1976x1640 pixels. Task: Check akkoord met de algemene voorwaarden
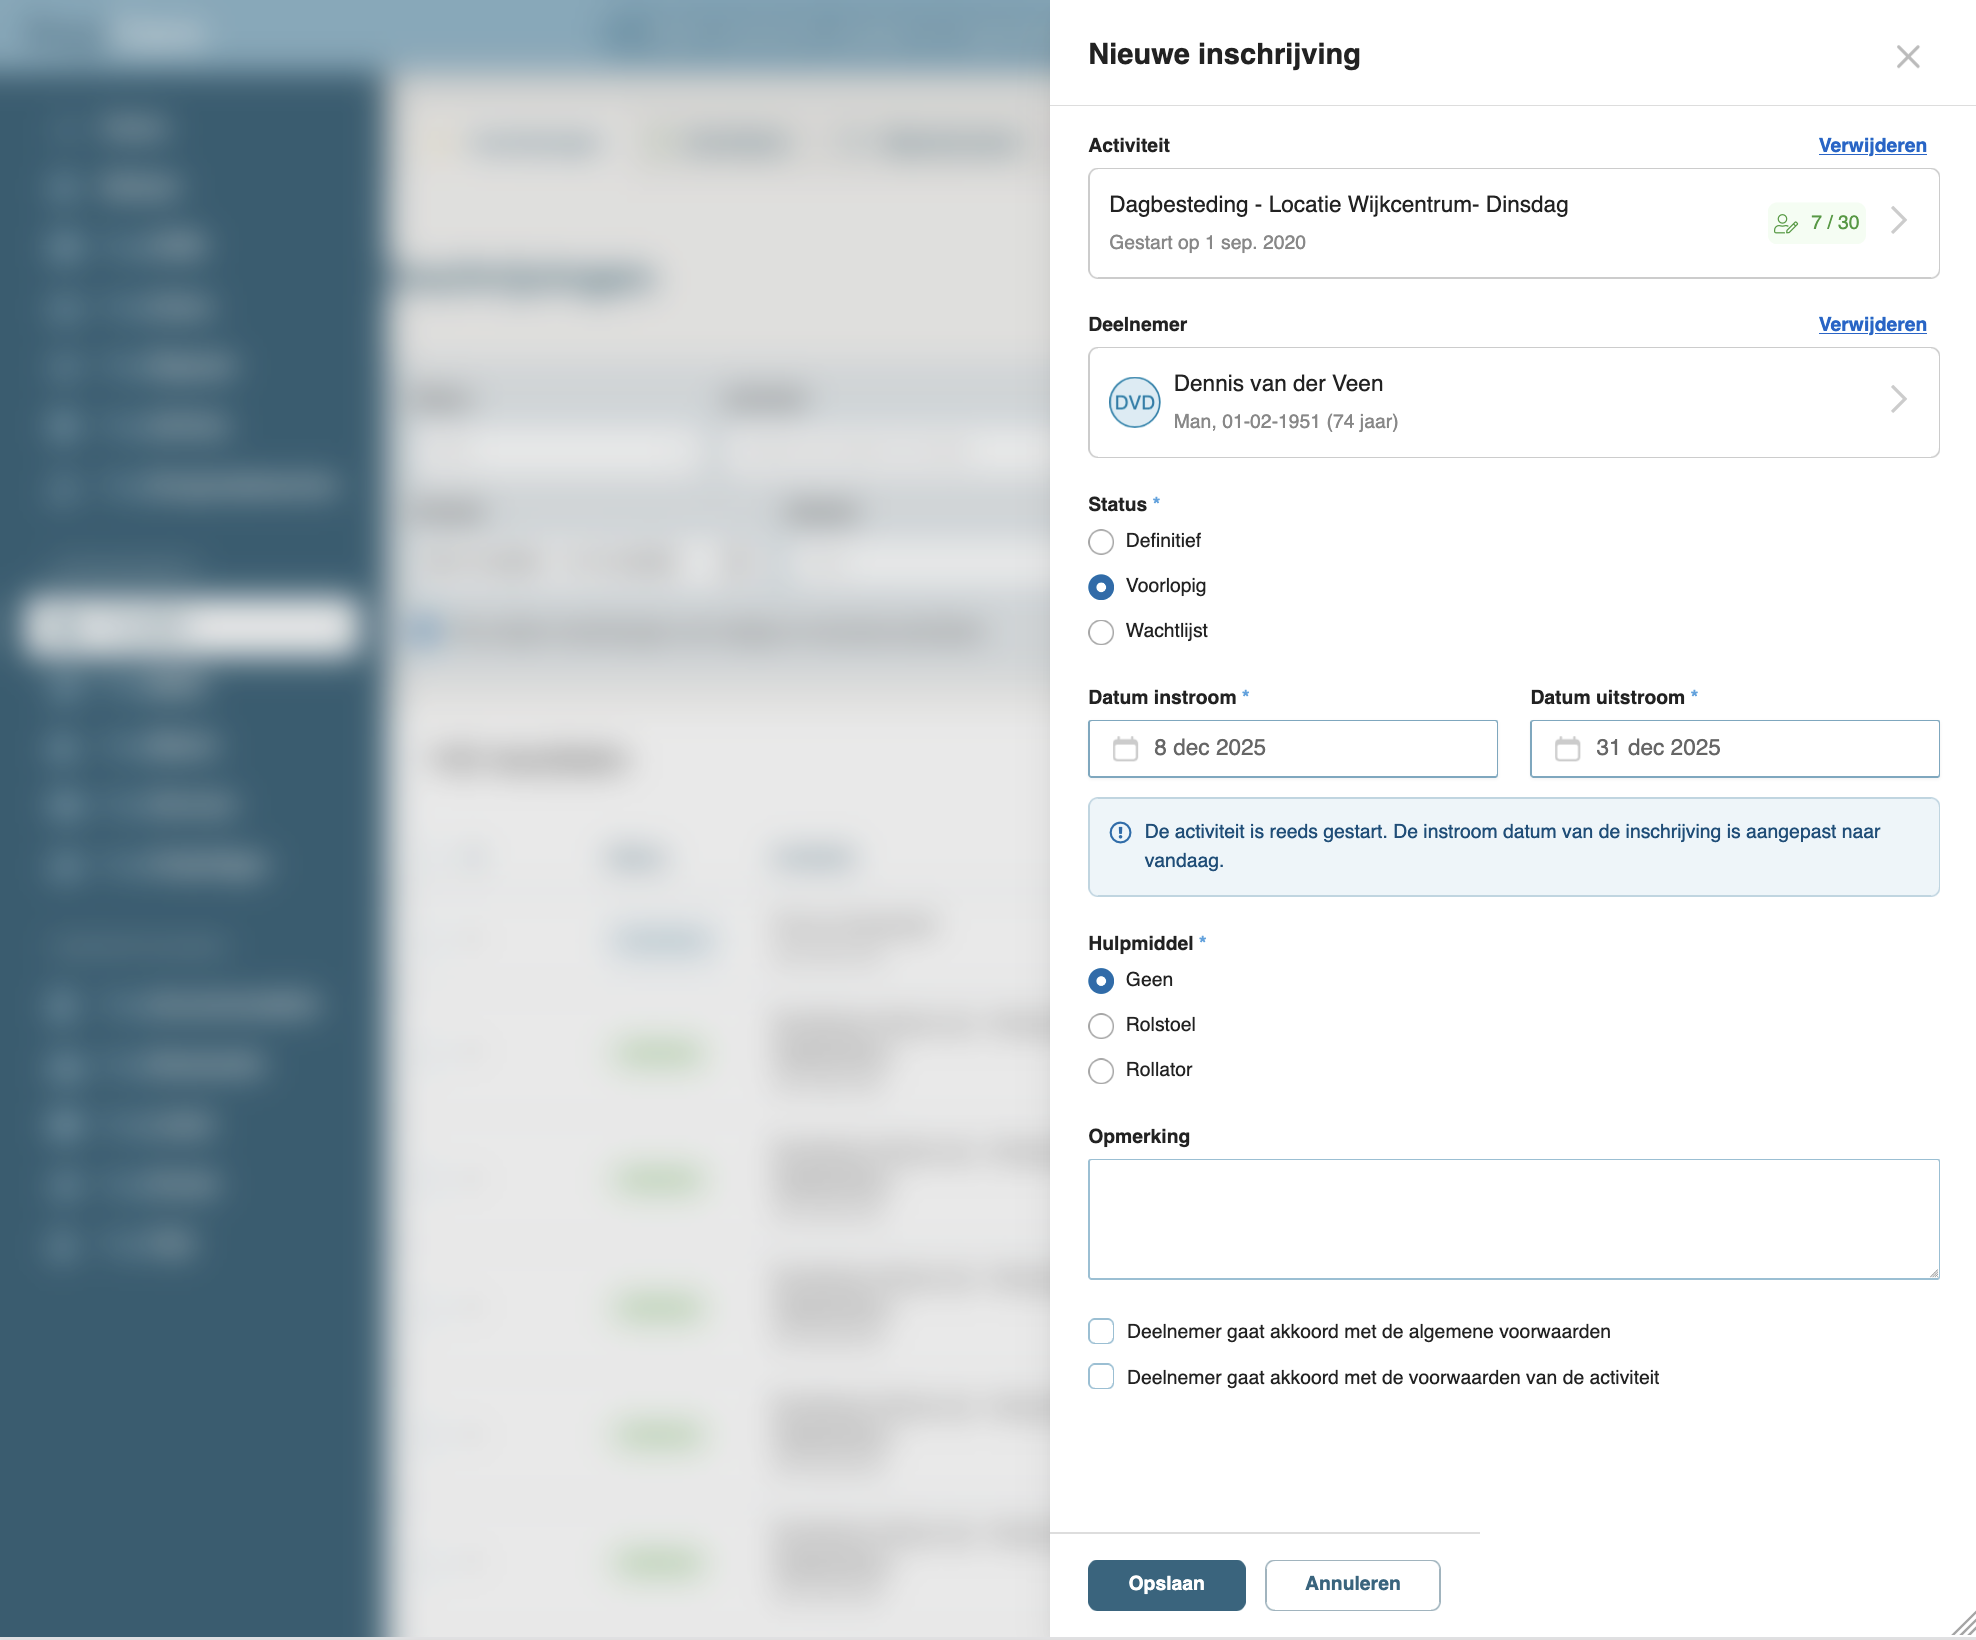[1101, 1331]
